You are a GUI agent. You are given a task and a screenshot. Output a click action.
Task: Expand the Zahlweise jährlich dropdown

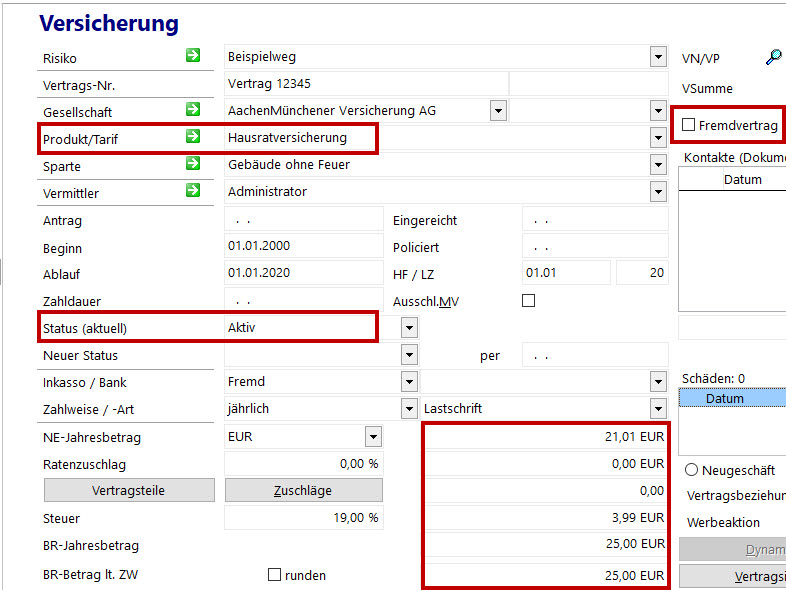(x=409, y=408)
